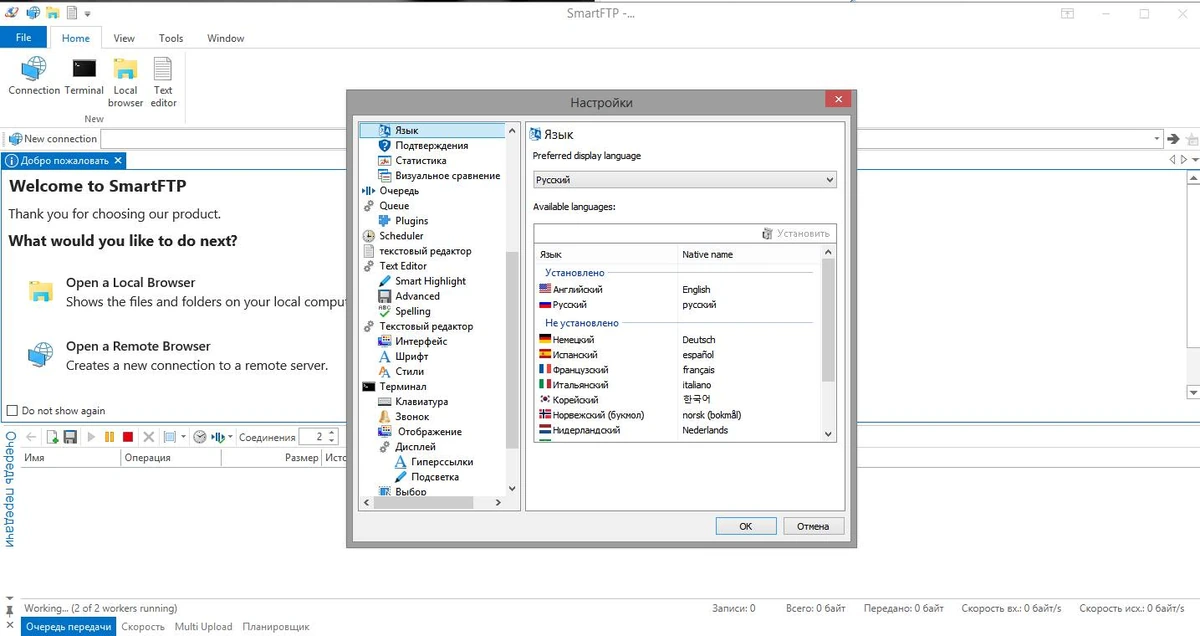Open the Local browser ribbon icon
Viewport: 1200px width, 636px height.
click(x=125, y=83)
